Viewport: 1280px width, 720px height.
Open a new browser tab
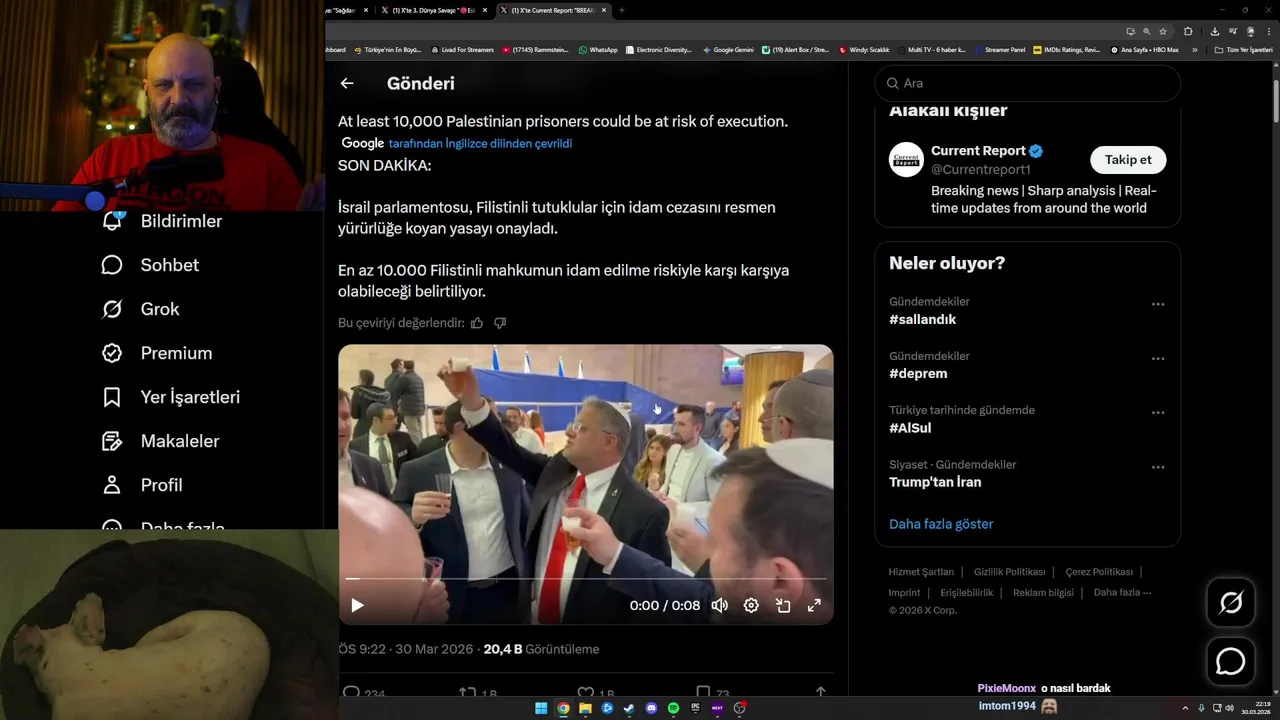[621, 10]
